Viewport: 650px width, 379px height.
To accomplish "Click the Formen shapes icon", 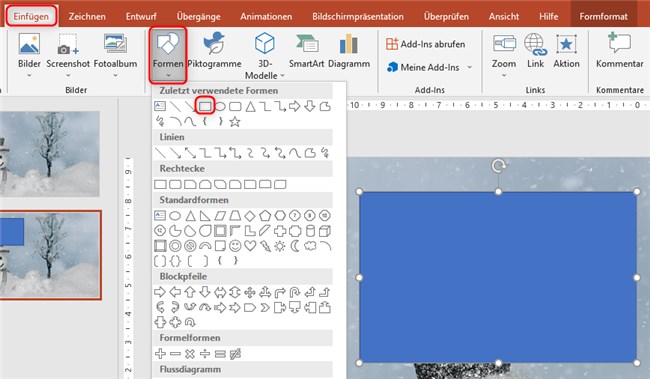I will tap(168, 44).
